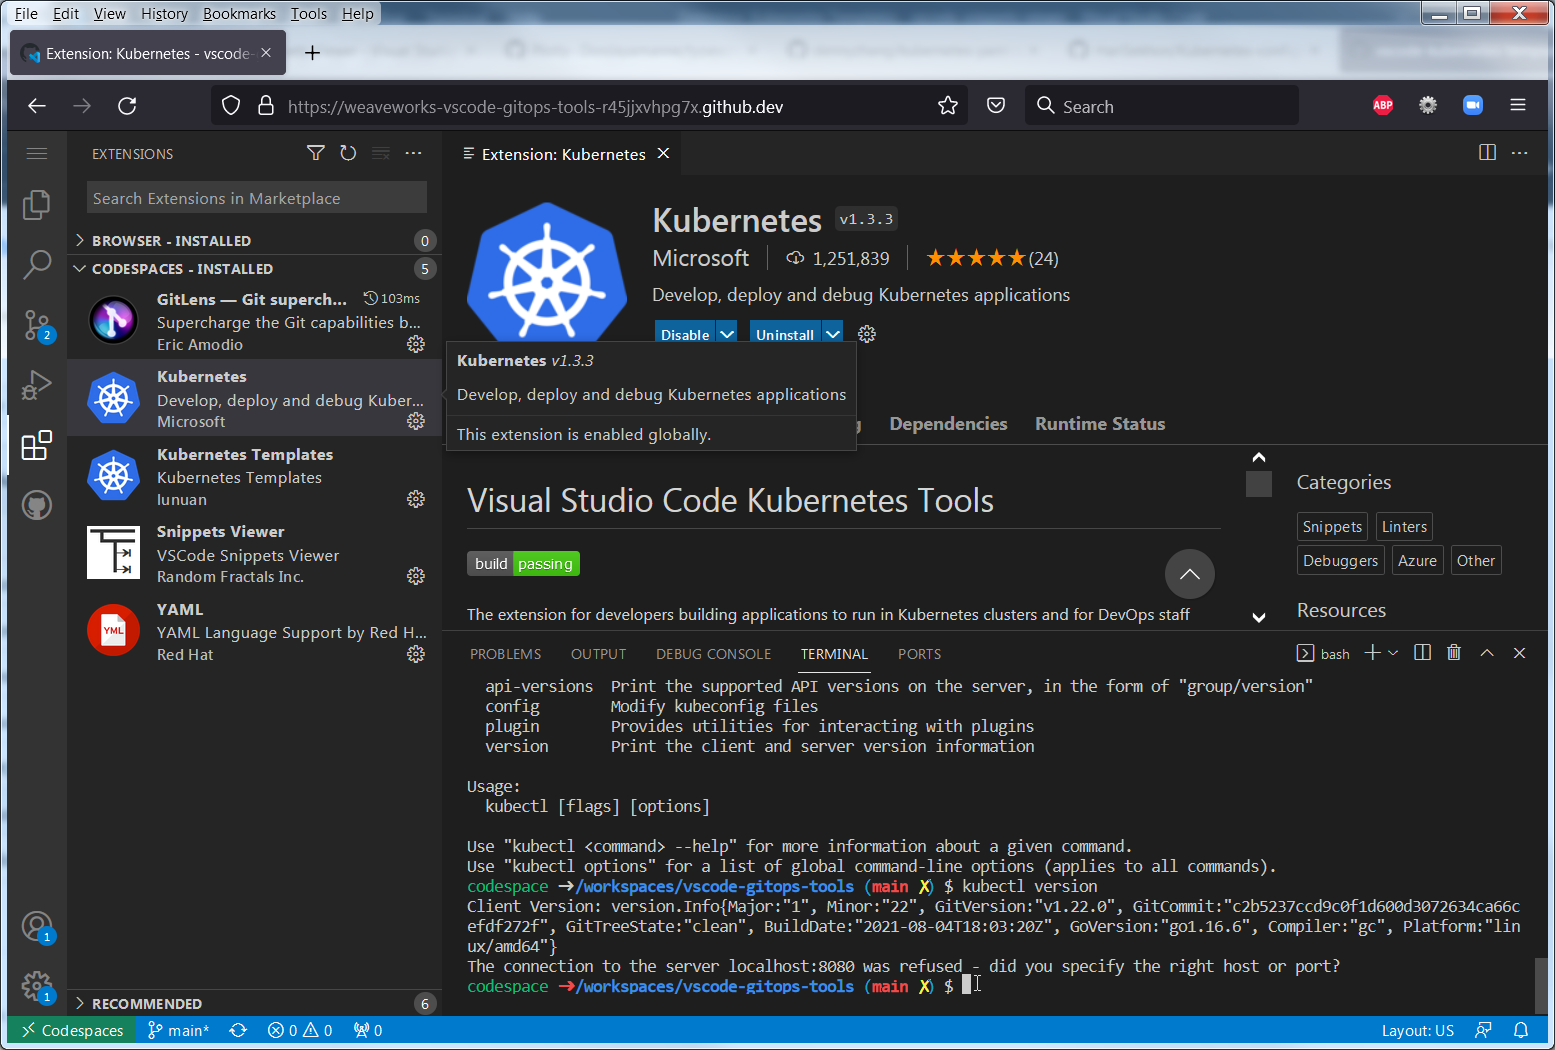Open the Bookmarks menu

tap(239, 13)
